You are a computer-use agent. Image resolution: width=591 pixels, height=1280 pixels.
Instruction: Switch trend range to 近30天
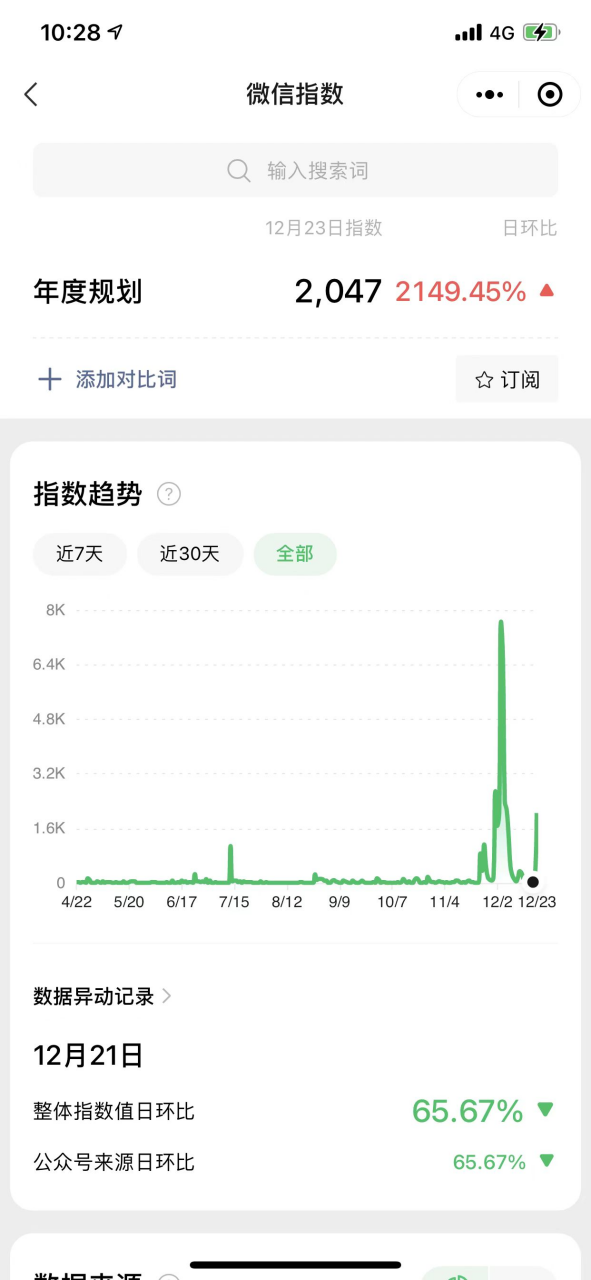tap(190, 554)
